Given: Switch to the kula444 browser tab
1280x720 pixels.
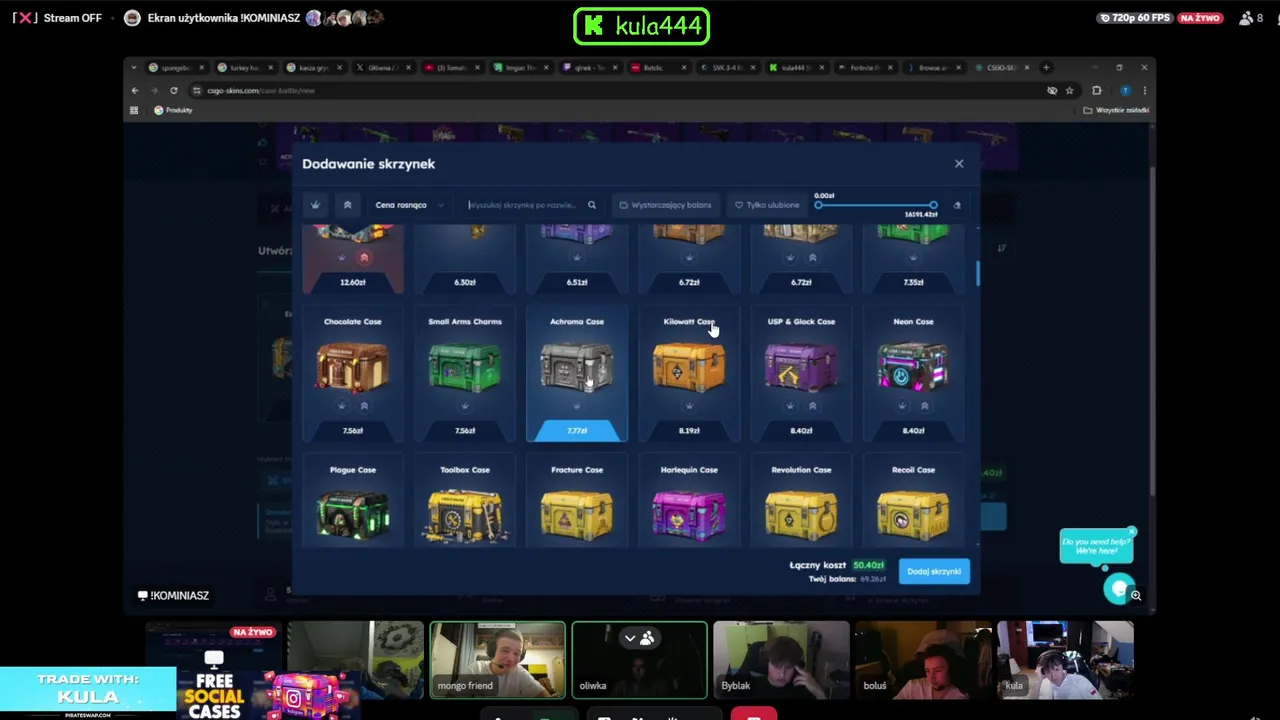Looking at the screenshot, I should [x=797, y=68].
